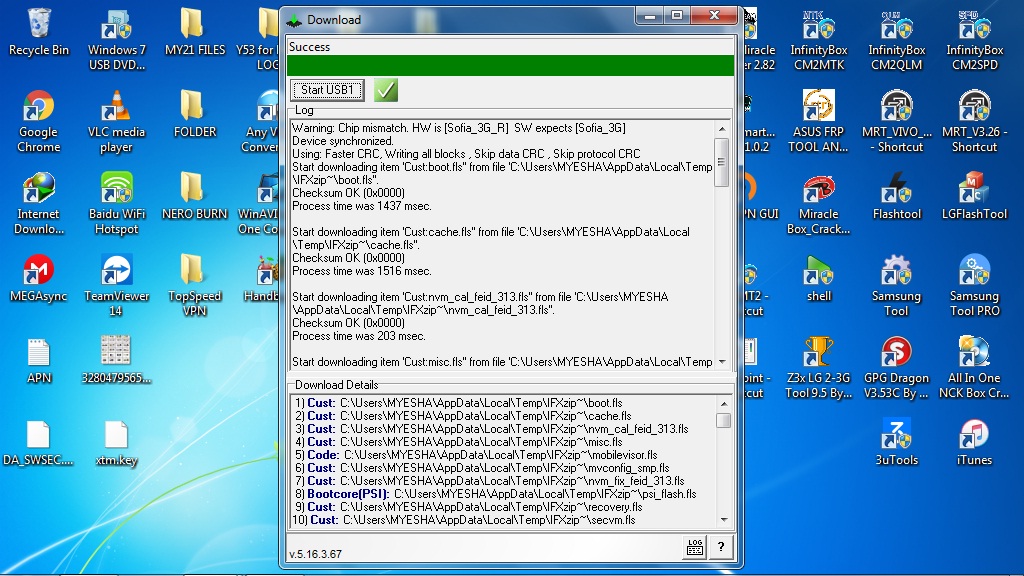The image size is (1024, 576).
Task: Open the LOG keyboard button
Action: [695, 547]
